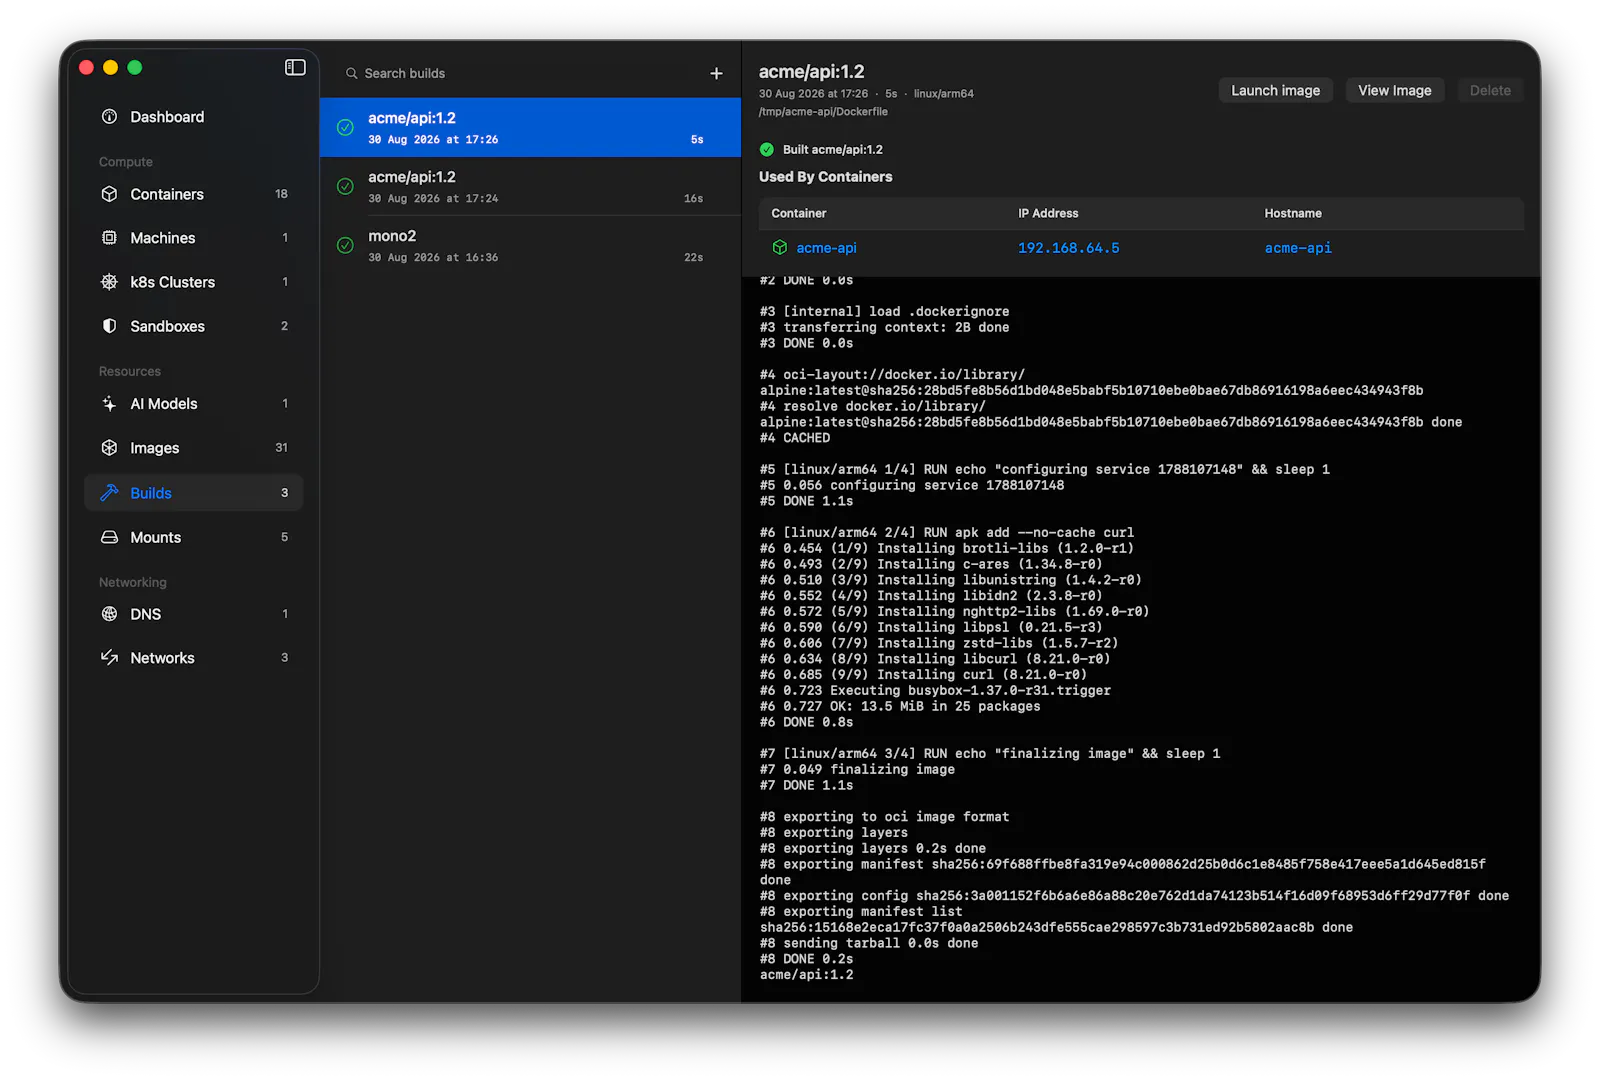The width and height of the screenshot is (1600, 1081).
Task: Click the acme-api container cube icon
Action: coord(780,248)
